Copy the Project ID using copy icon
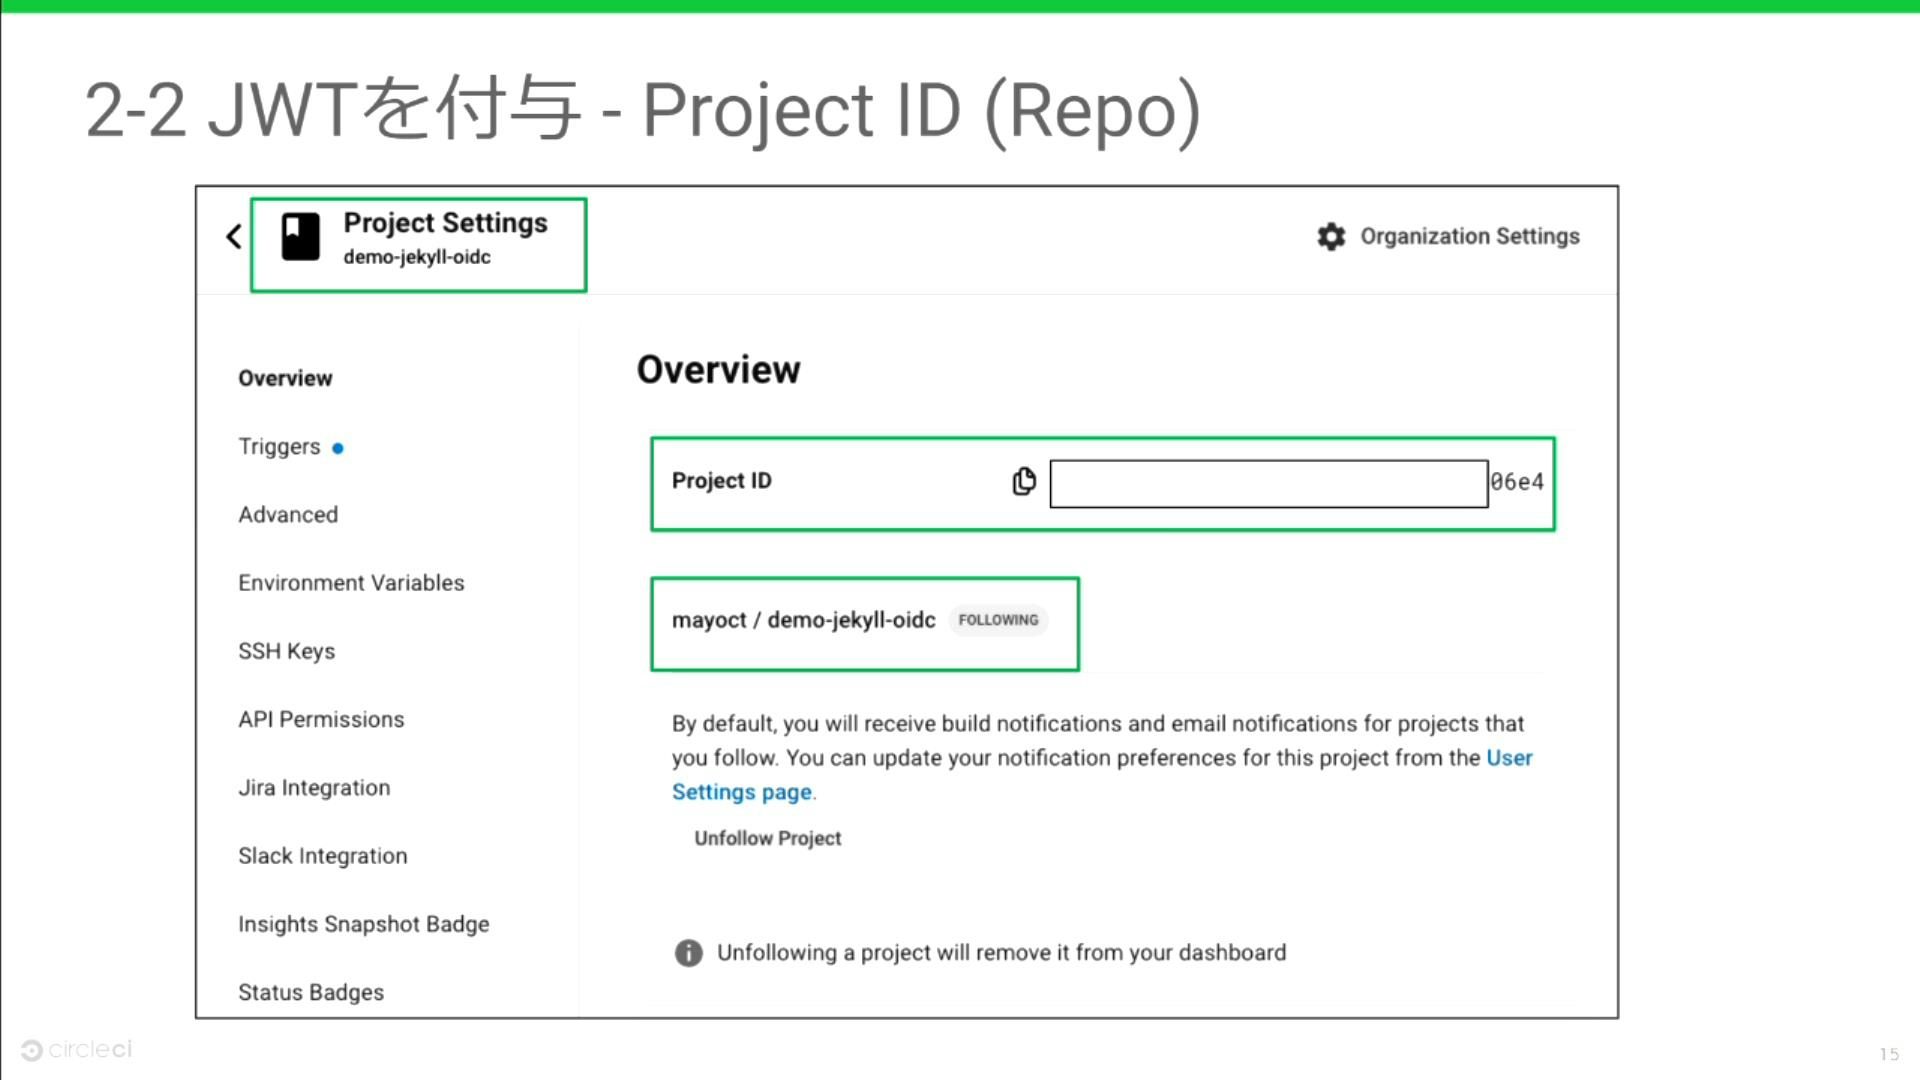Viewport: 1920px width, 1080px height. [1023, 481]
